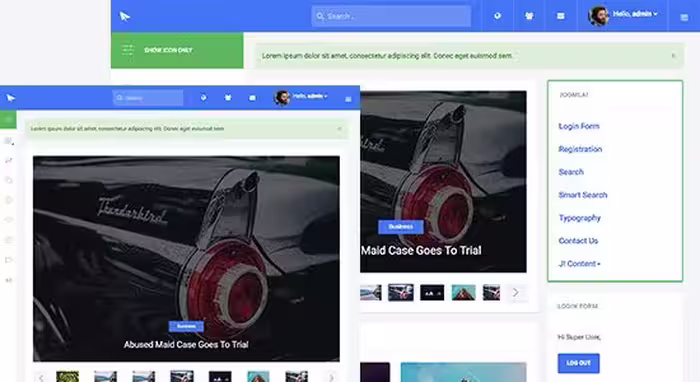This screenshot has height=382, width=700.
Task: Open the blue sky article card in back window
Action: click(463, 372)
